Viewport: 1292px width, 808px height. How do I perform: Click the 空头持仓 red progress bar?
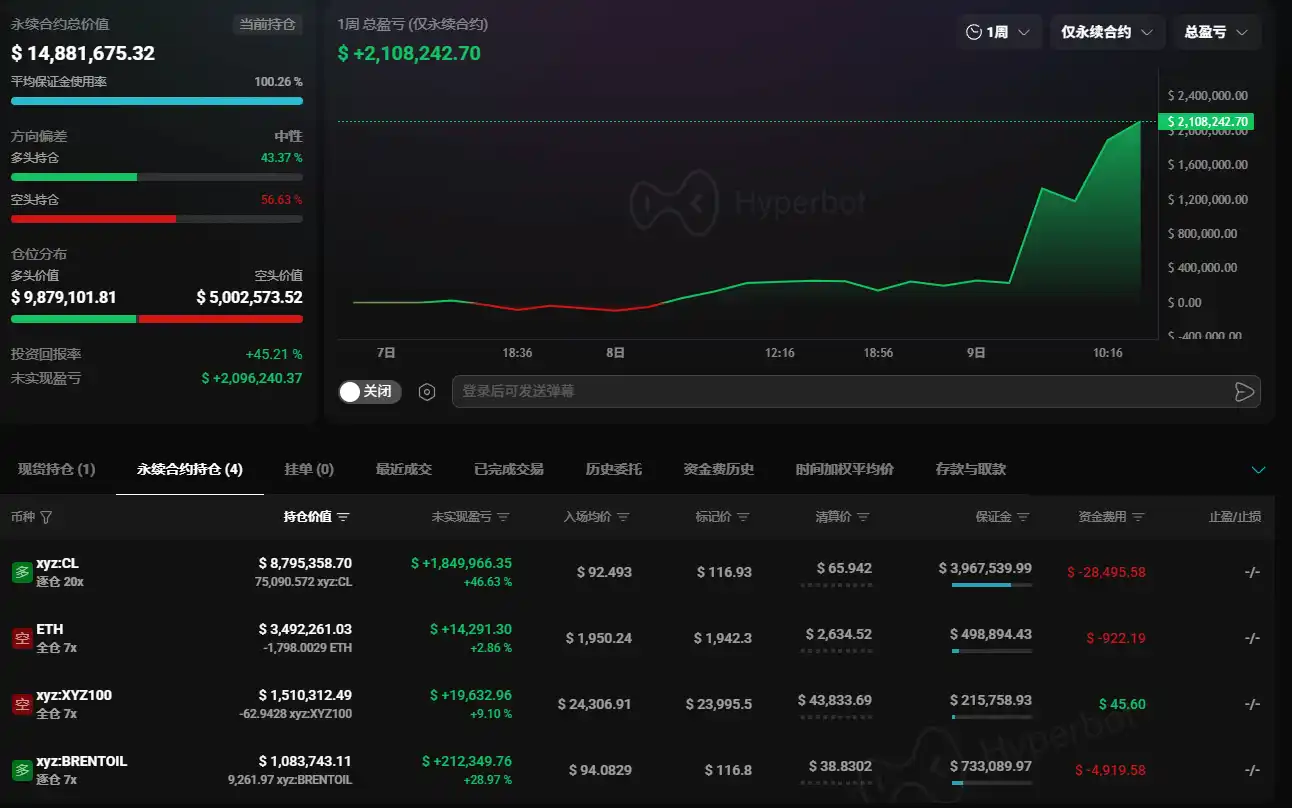coord(156,218)
